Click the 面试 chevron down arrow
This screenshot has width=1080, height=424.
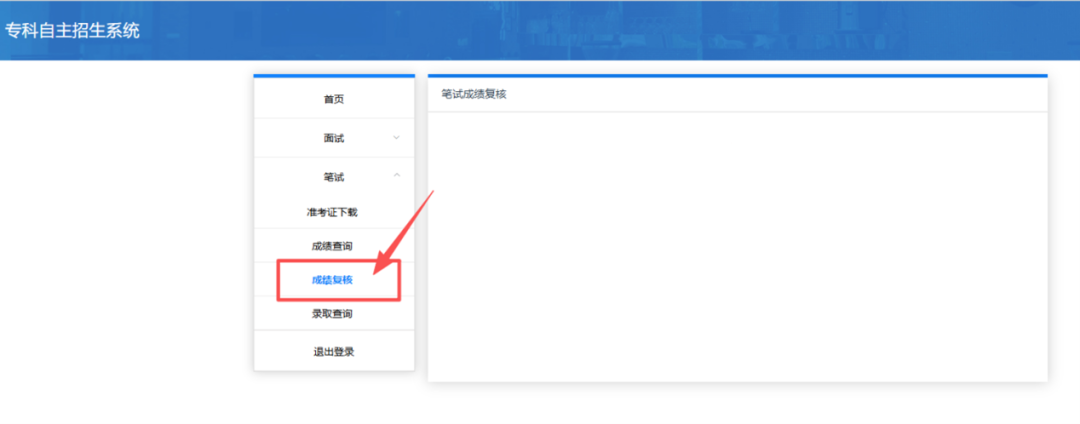coord(396,138)
